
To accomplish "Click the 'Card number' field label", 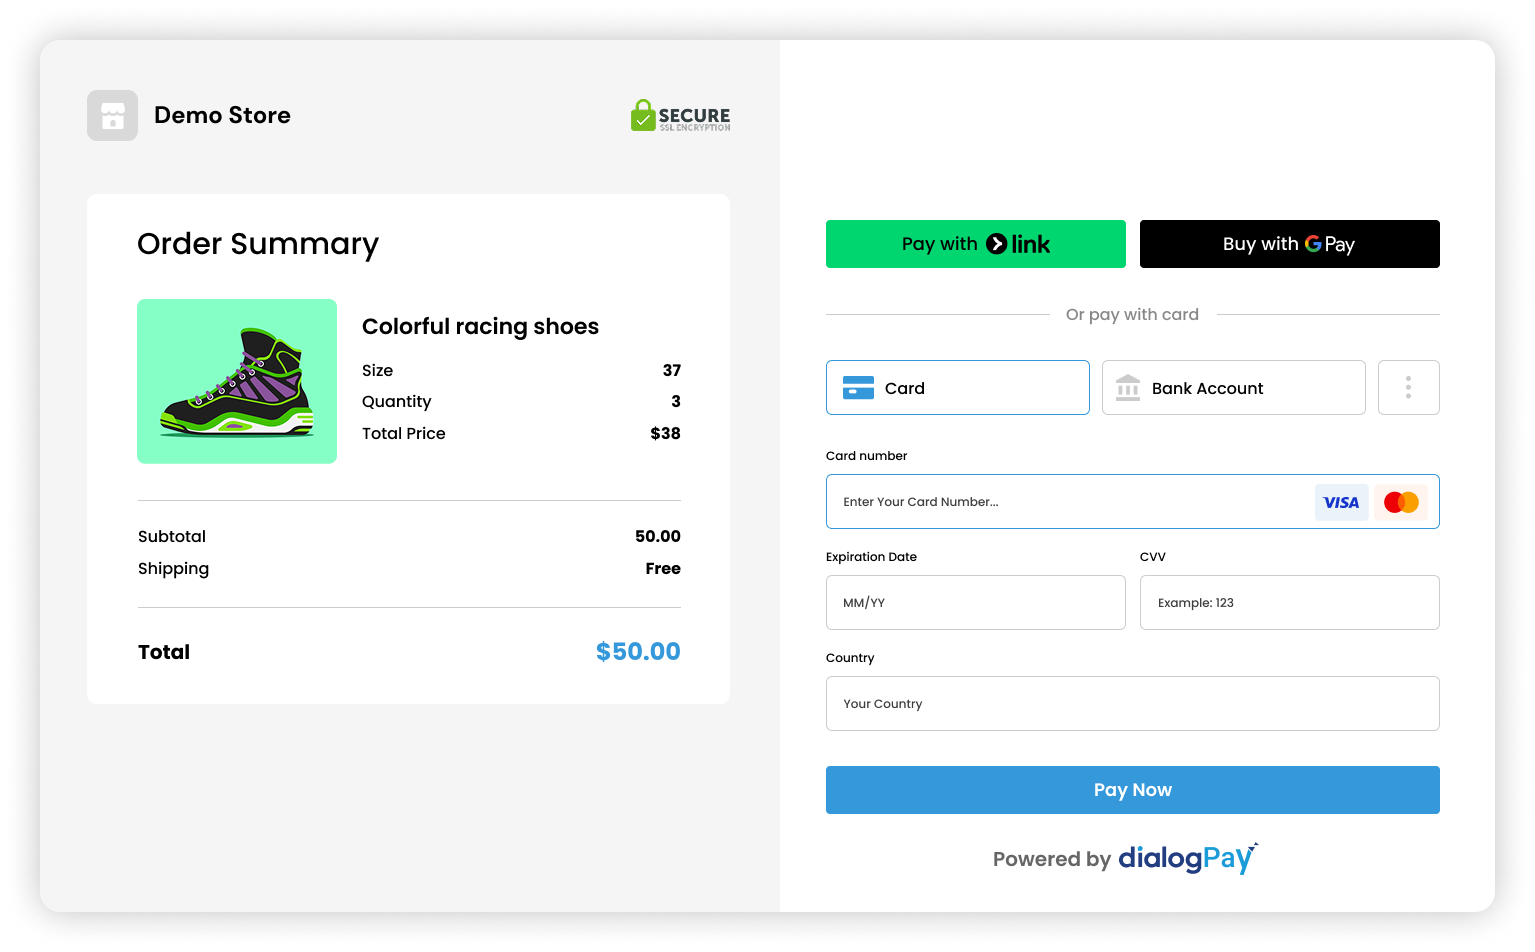I will pos(866,456).
